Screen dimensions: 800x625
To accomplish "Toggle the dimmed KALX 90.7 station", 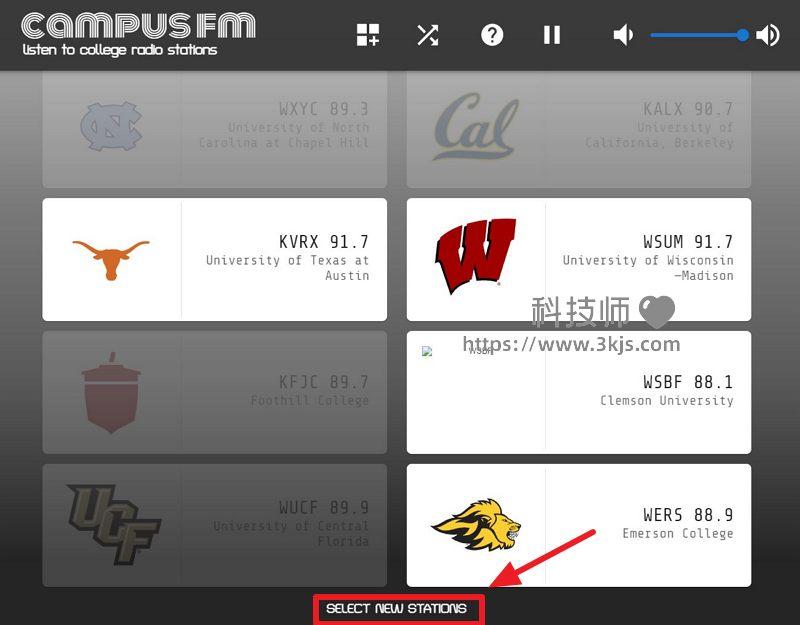I will 579,130.
